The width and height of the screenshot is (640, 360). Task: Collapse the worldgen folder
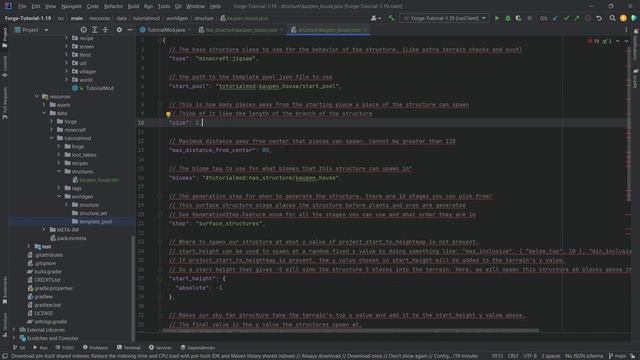tap(59, 197)
